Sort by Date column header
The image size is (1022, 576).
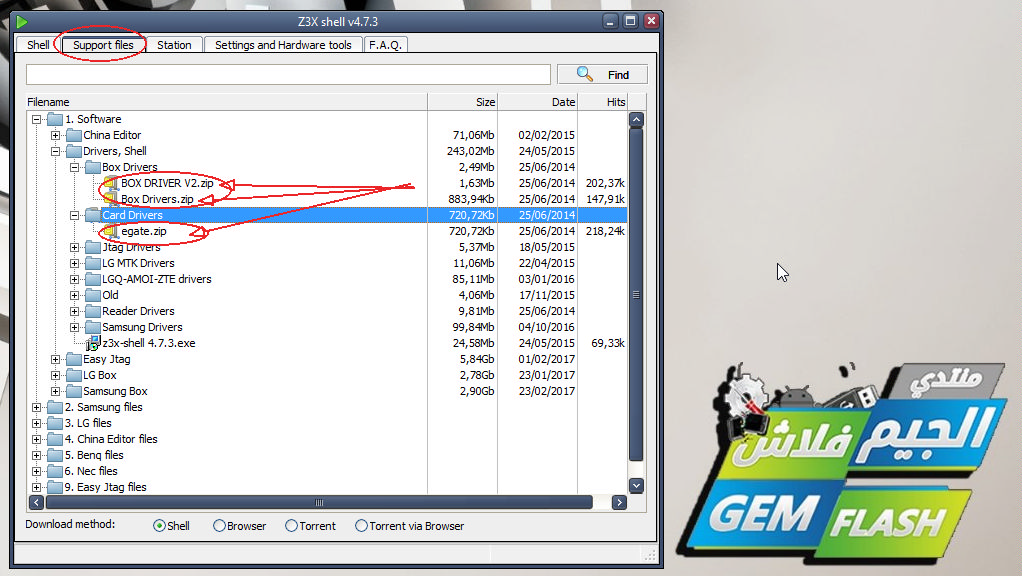538,102
